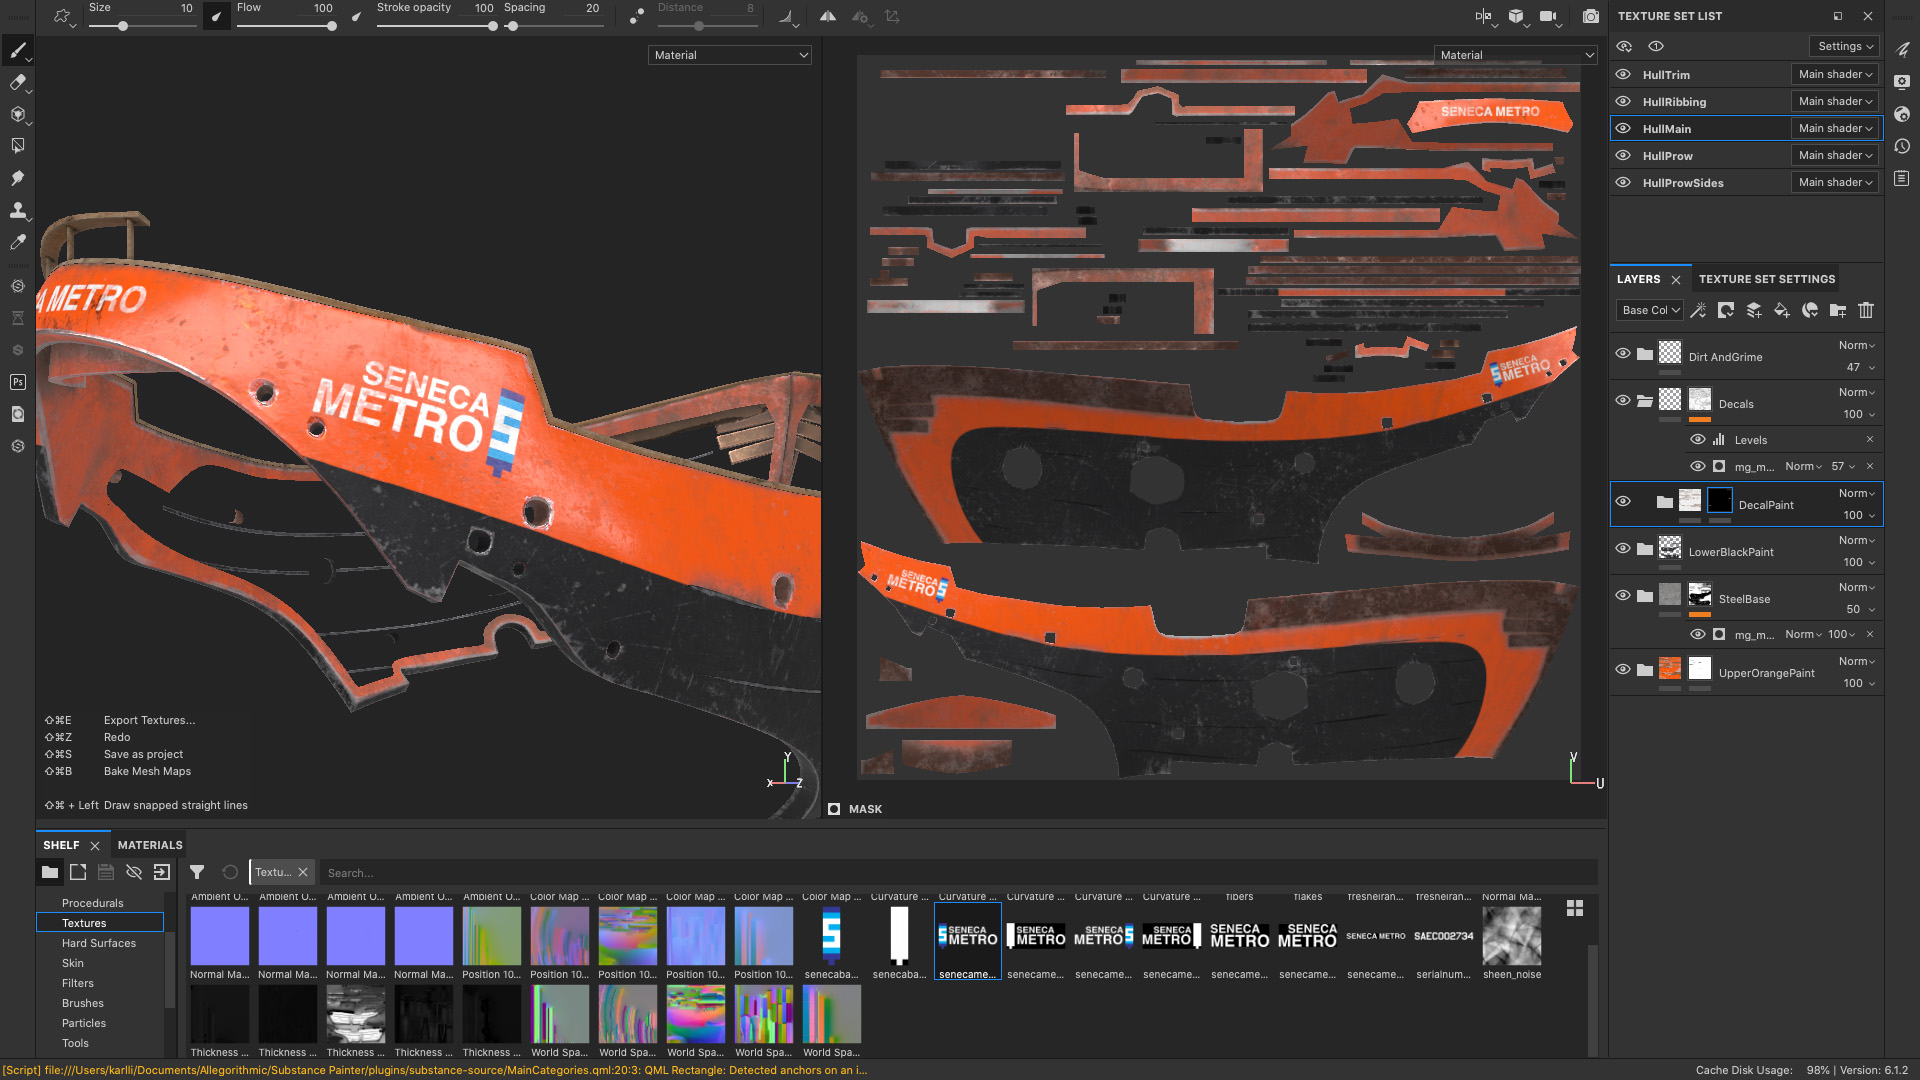Select the UpperOrangePaint layer
The height and width of the screenshot is (1080, 1920).
1746,672
